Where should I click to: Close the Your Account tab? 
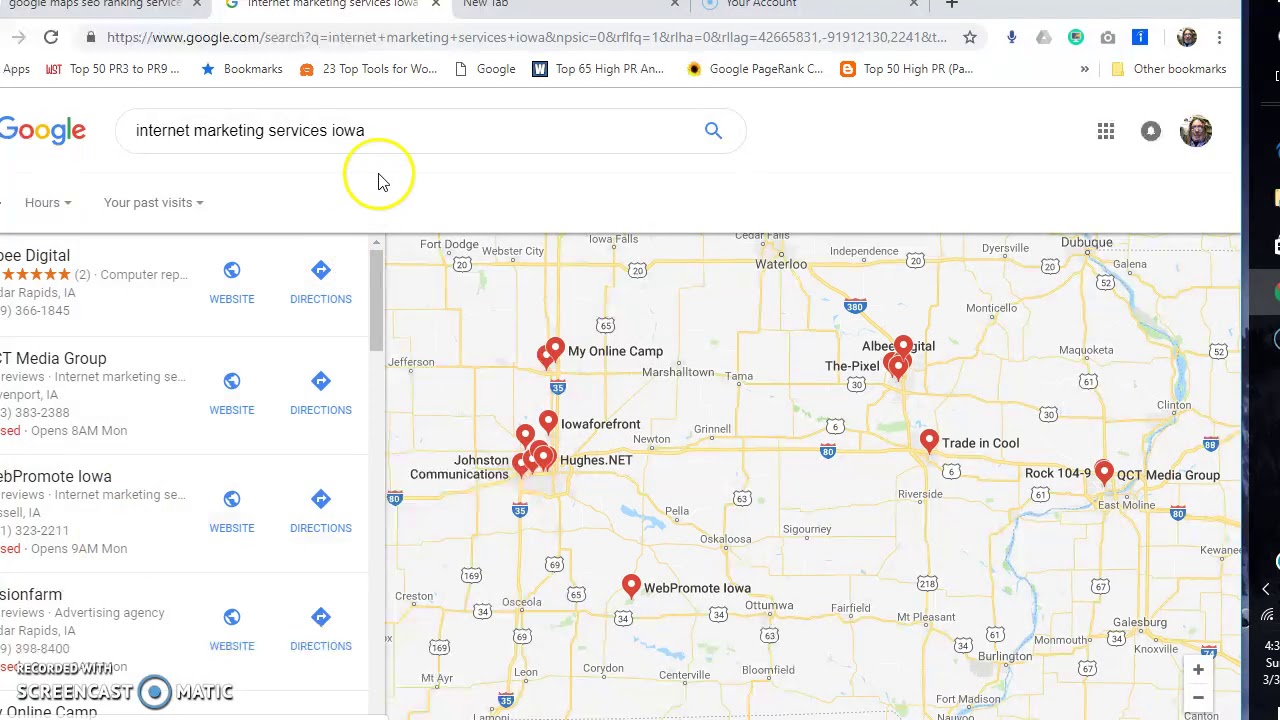(x=914, y=4)
